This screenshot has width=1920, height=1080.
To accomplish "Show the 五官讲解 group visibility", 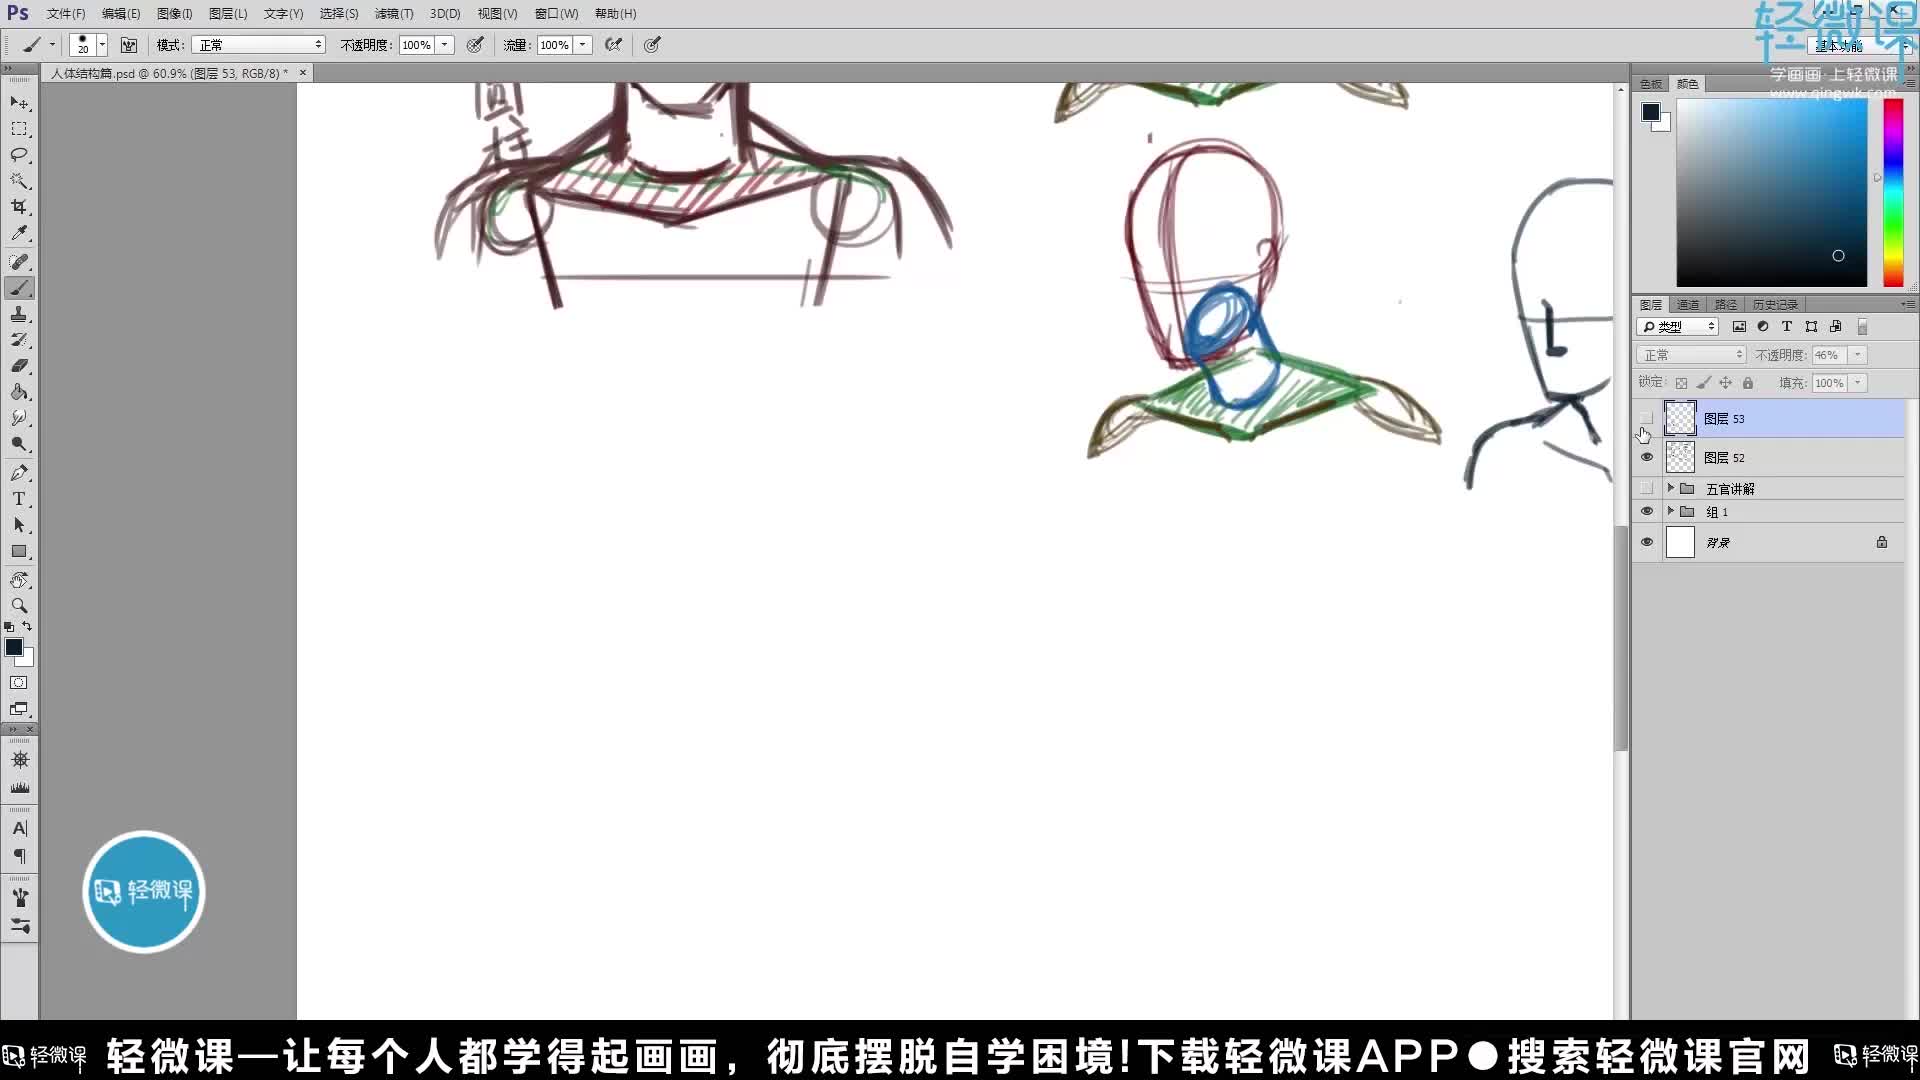I will 1647,489.
